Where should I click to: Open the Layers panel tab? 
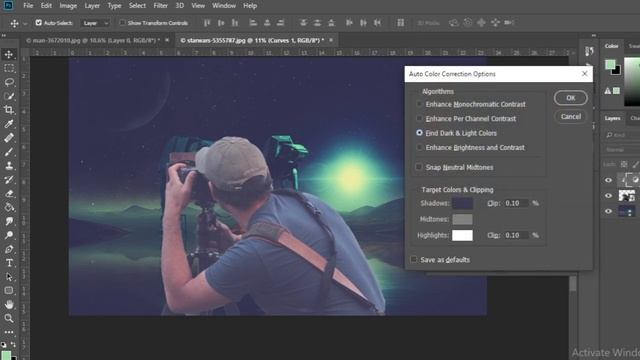click(x=612, y=118)
